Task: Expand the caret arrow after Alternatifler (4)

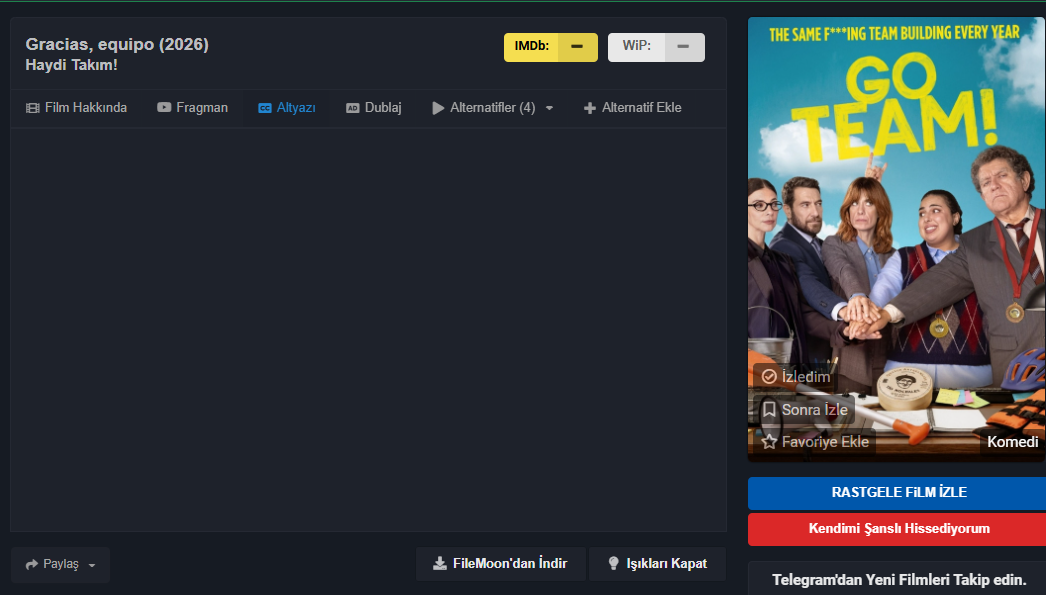Action: tap(549, 108)
